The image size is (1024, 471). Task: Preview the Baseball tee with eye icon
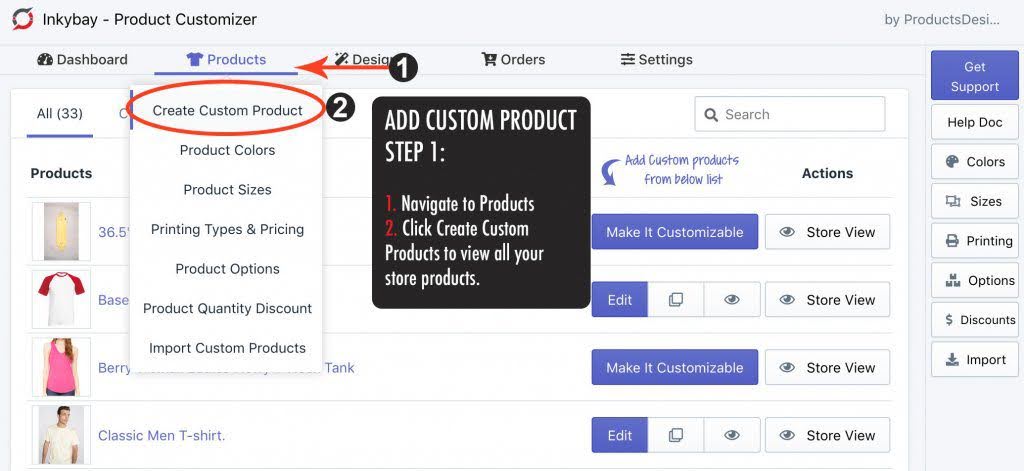(x=732, y=300)
